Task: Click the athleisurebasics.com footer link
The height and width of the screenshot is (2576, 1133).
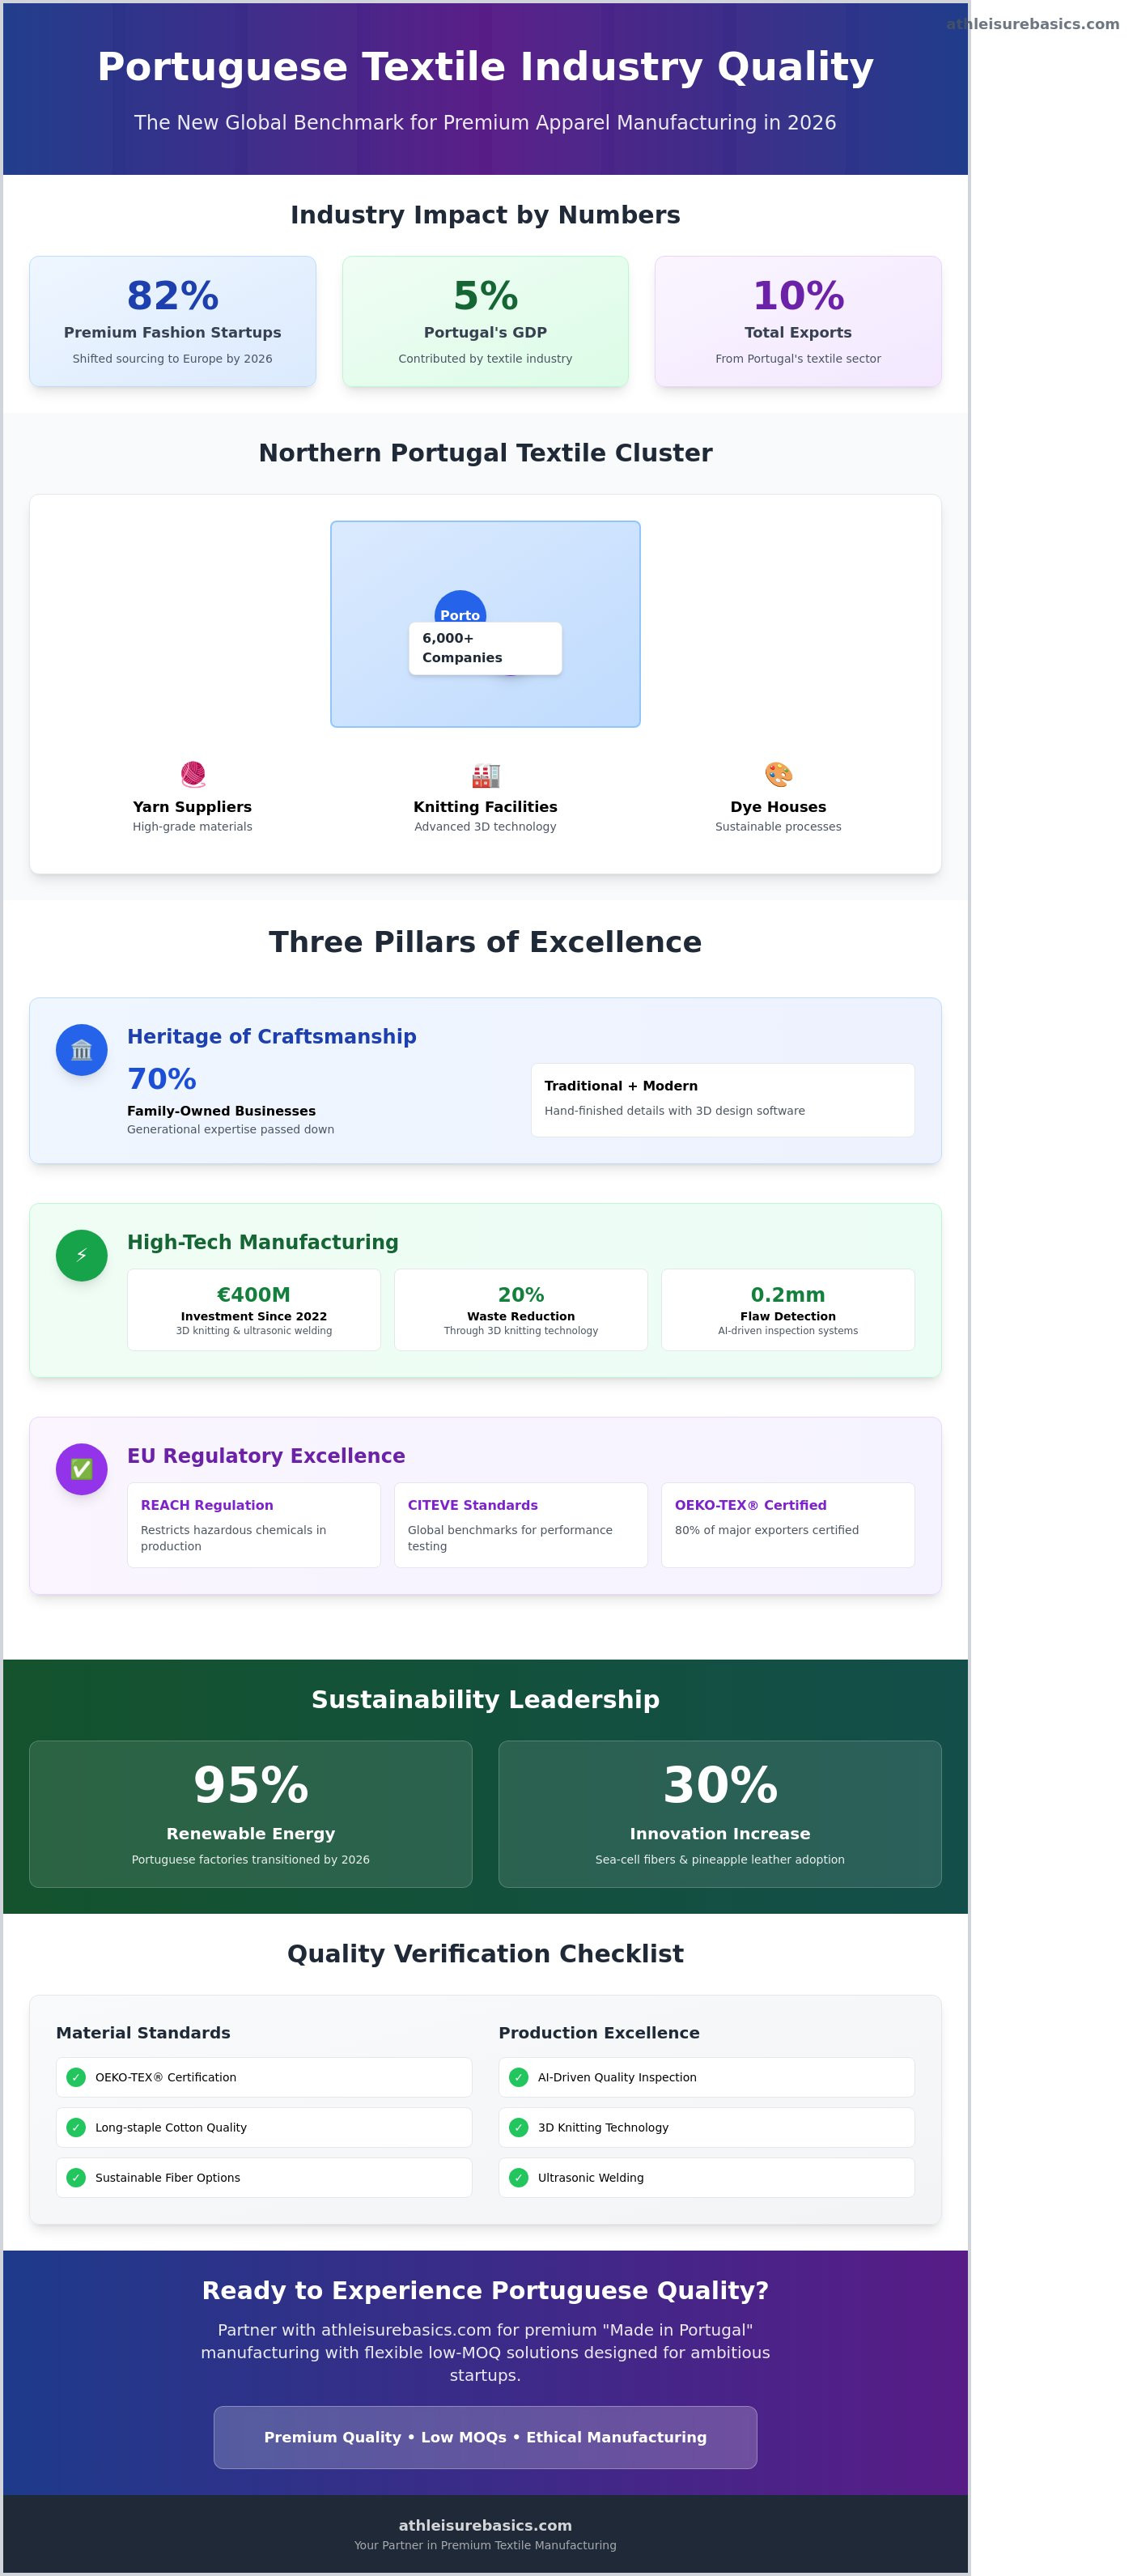Action: pos(485,2525)
